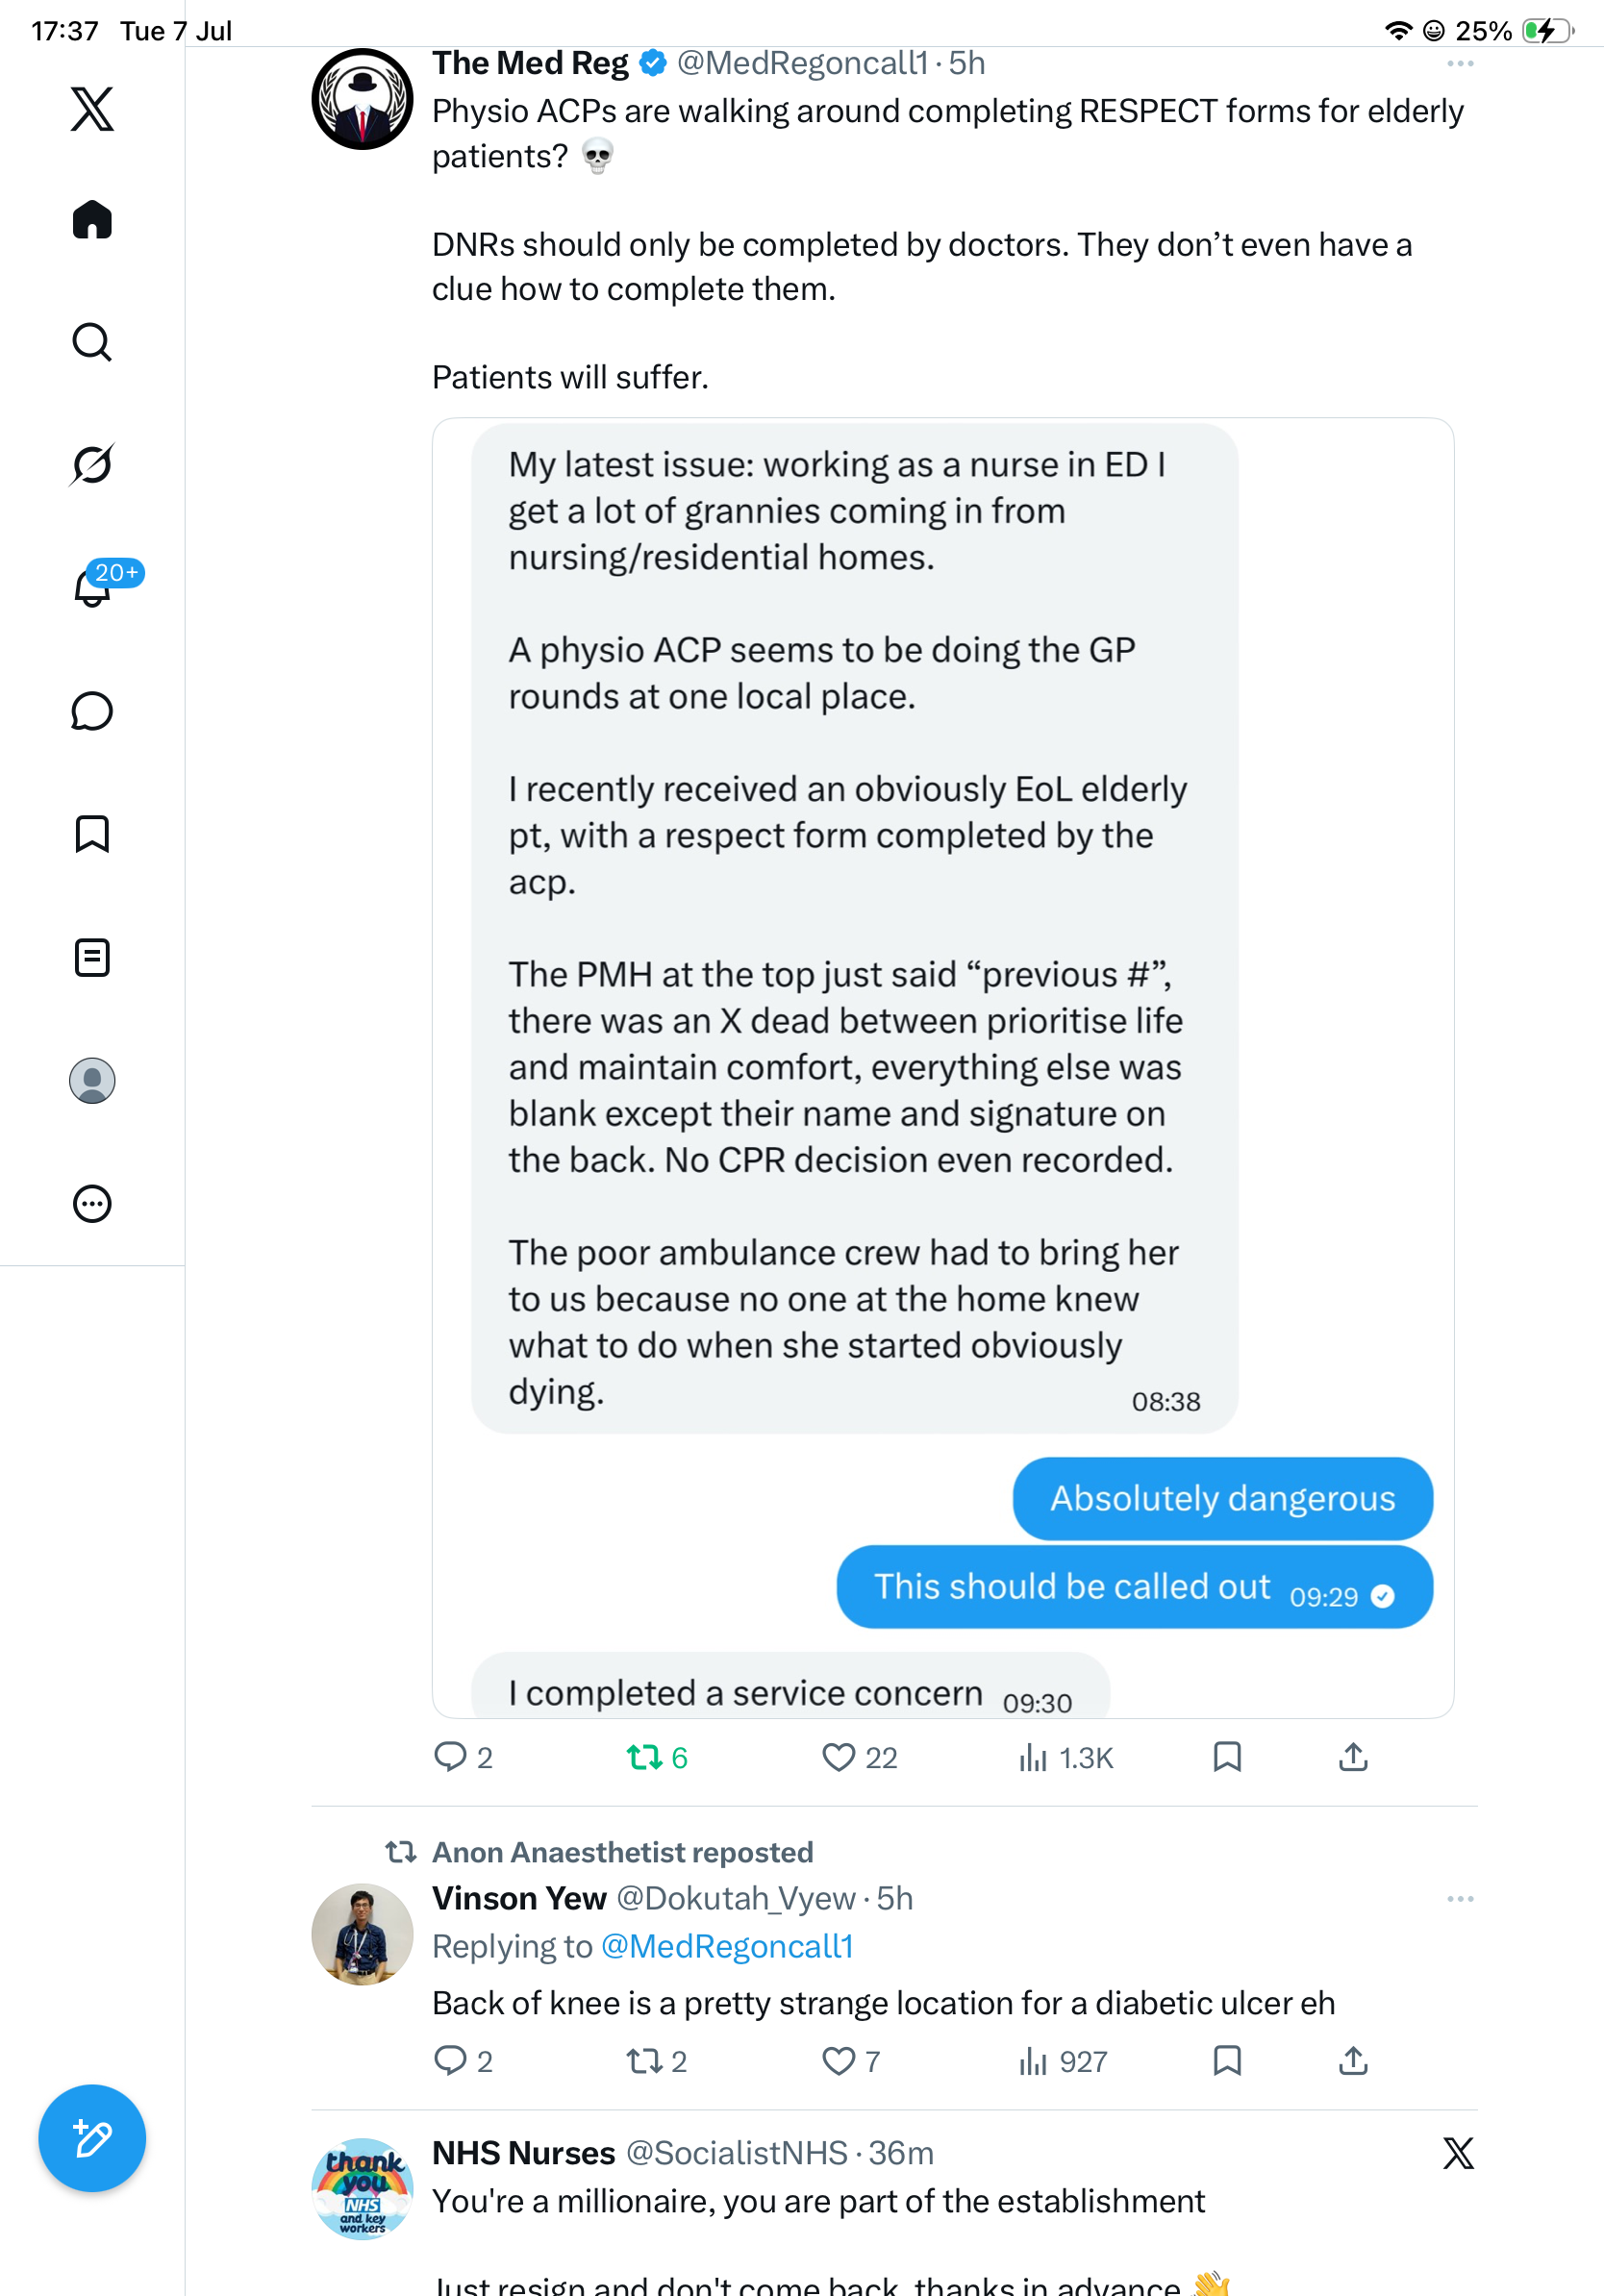
Task: Expand More menu in sidebar
Action: point(92,1204)
